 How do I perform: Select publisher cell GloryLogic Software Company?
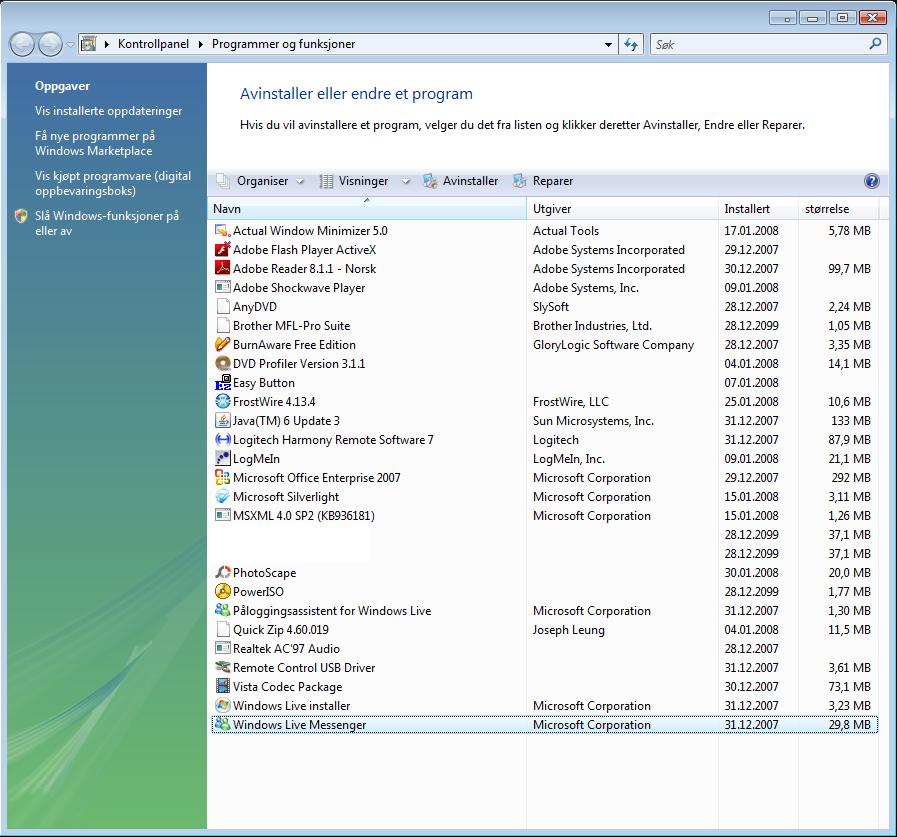[x=613, y=344]
